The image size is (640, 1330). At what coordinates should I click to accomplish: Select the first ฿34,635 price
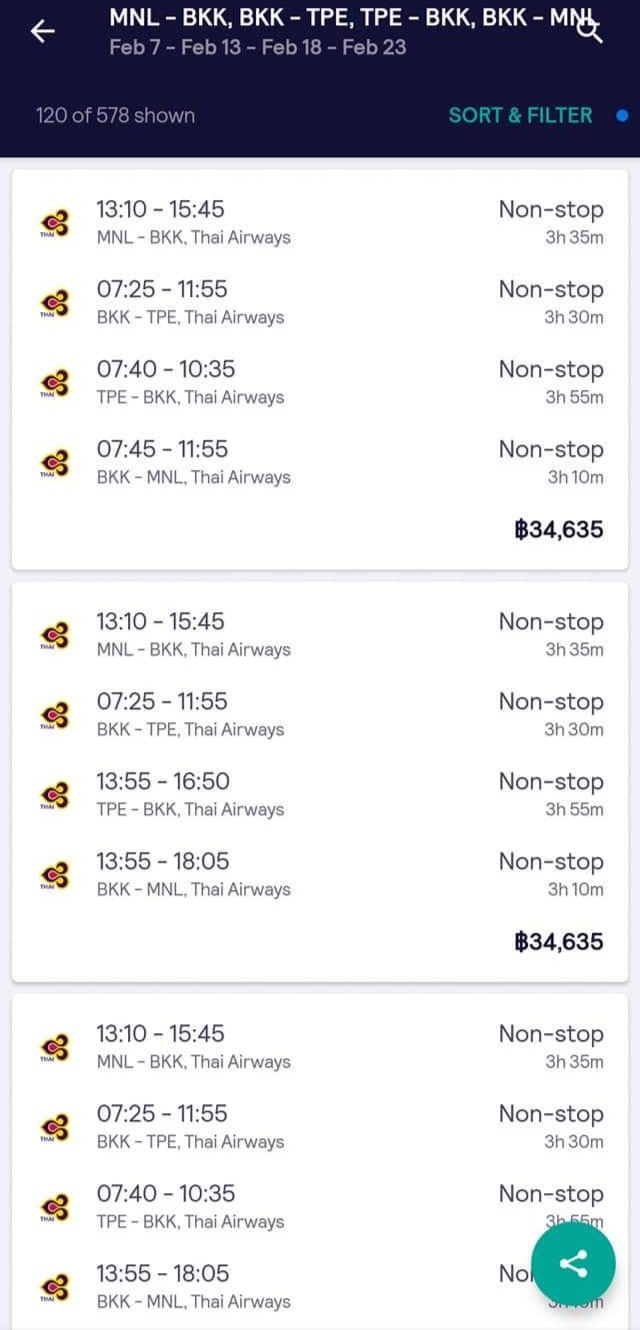559,529
